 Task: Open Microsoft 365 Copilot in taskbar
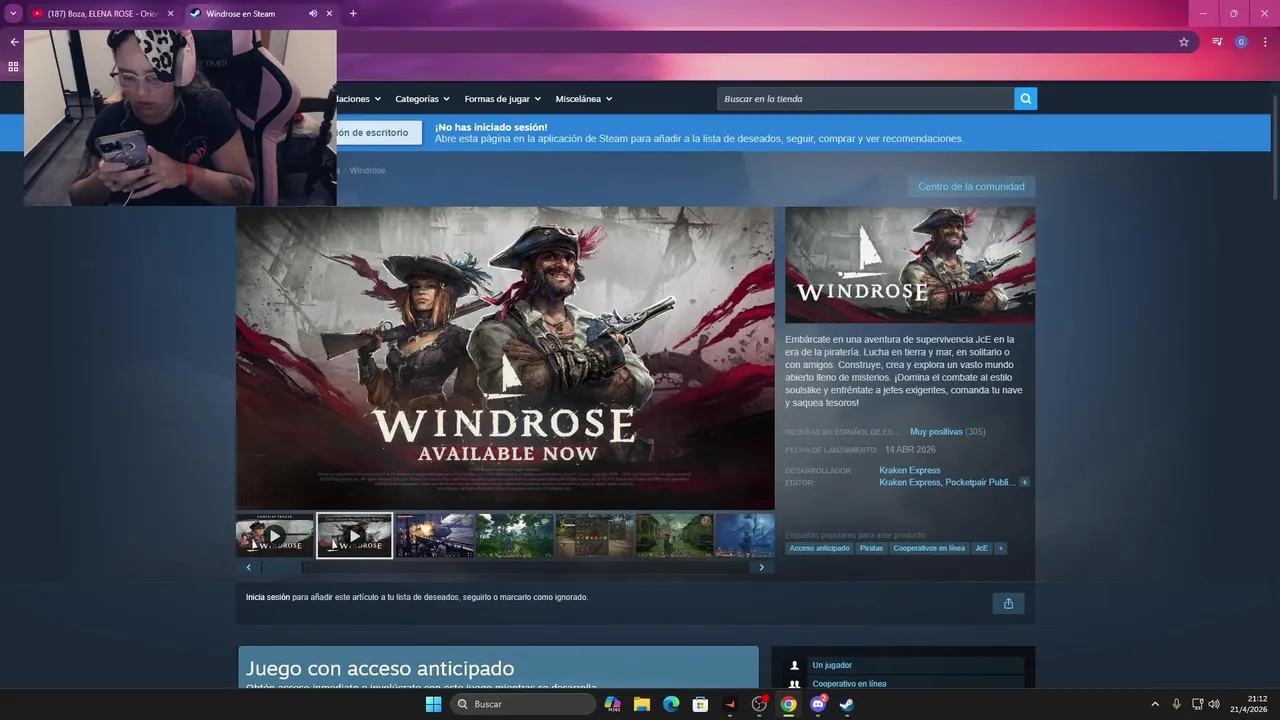(x=613, y=704)
